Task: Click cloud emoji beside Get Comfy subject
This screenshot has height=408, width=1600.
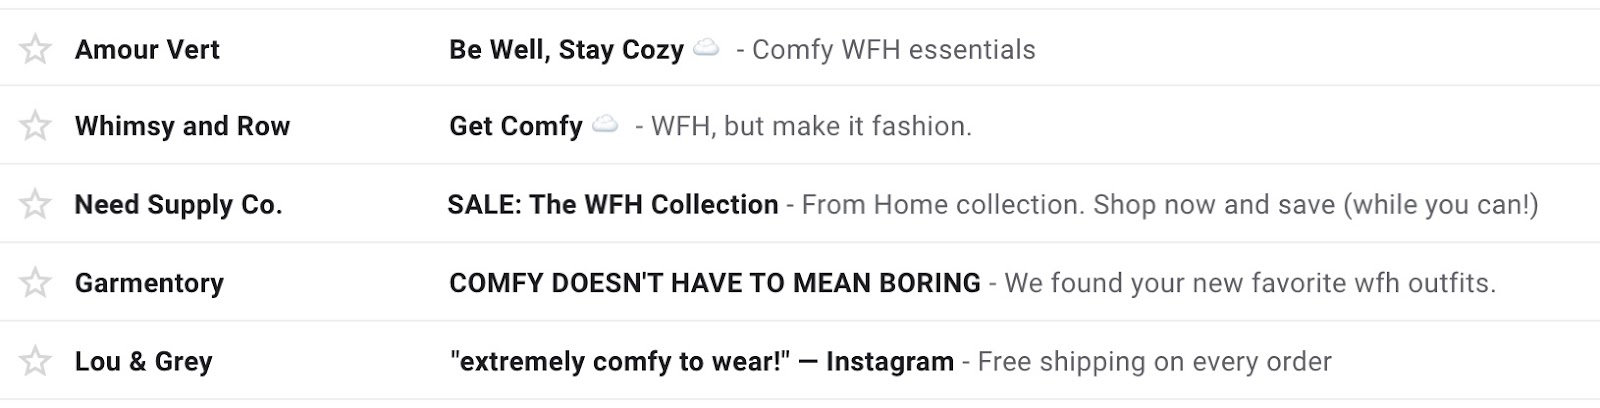Action: coord(604,125)
